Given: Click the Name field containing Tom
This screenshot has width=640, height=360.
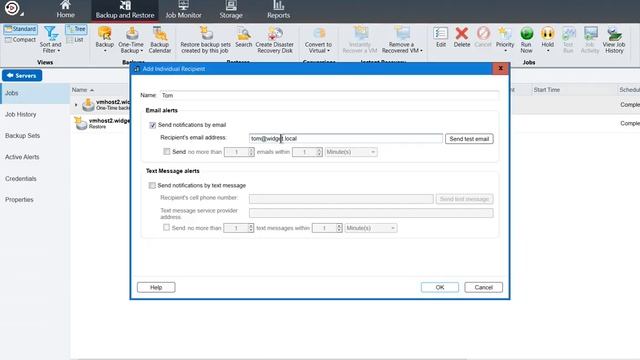Looking at the screenshot, I should pos(329,96).
